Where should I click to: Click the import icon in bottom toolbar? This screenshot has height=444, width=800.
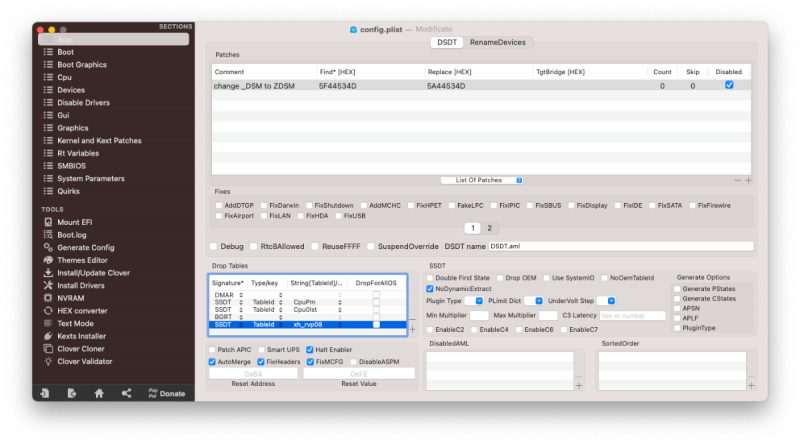pyautogui.click(x=45, y=393)
